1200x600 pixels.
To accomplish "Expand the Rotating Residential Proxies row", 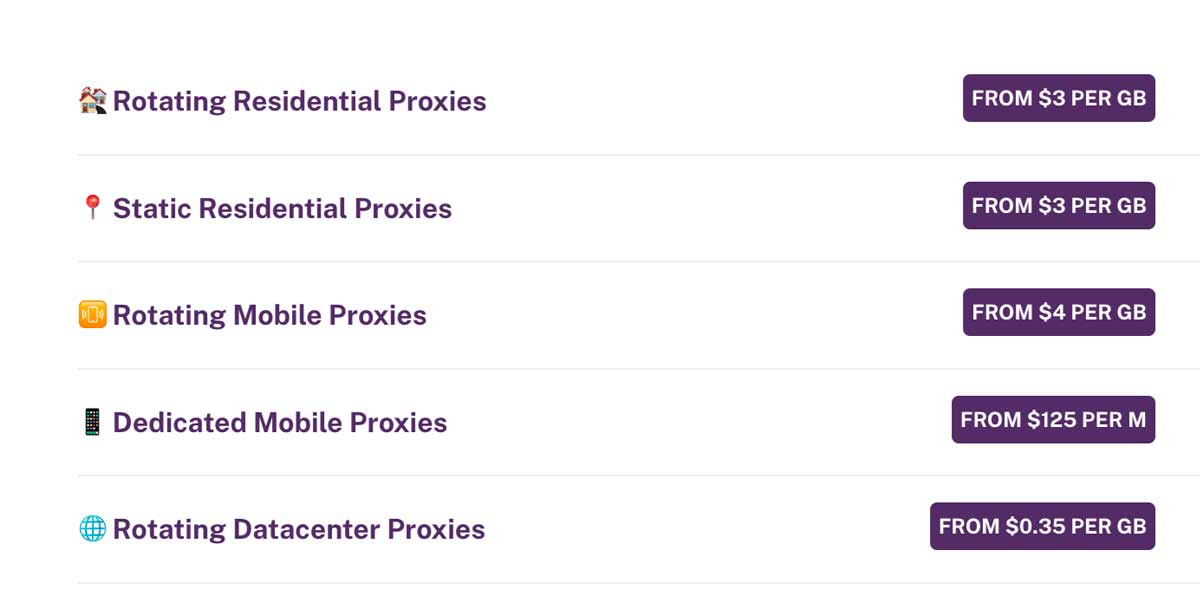I will click(700, 101).
